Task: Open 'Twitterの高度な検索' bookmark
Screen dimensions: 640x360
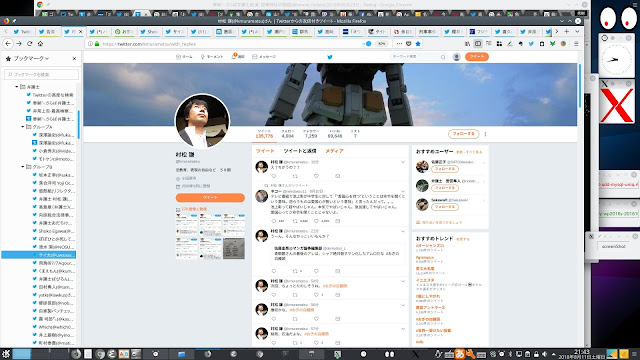Action: [50, 95]
